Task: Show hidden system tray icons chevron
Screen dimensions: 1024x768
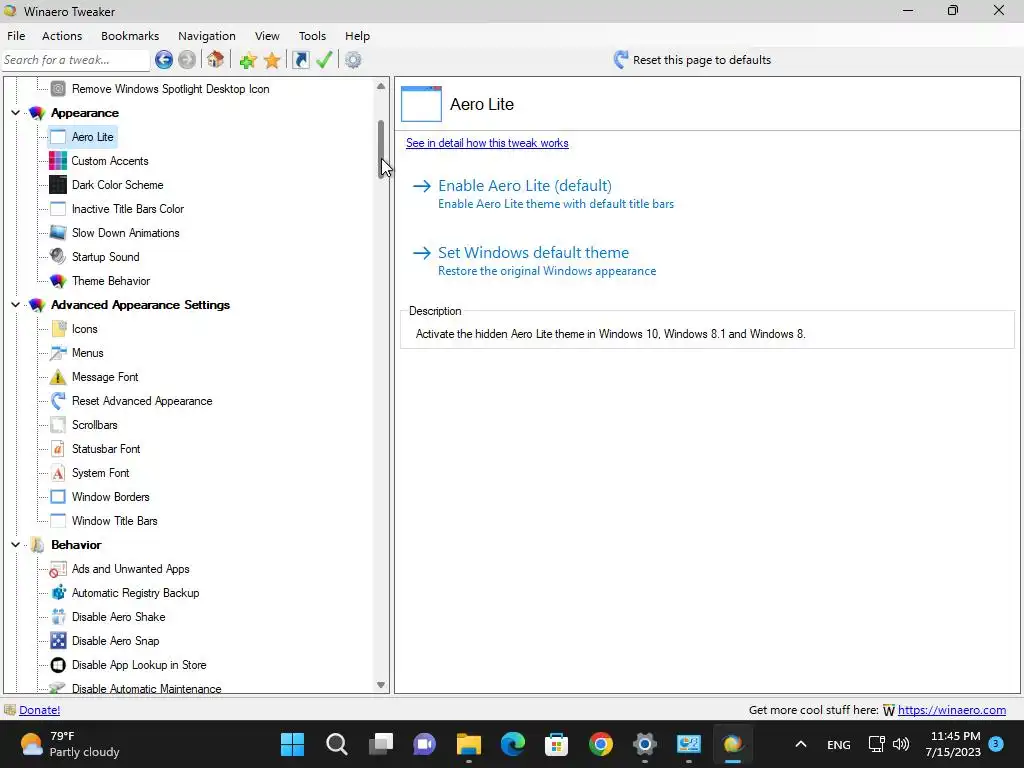Action: (x=801, y=744)
